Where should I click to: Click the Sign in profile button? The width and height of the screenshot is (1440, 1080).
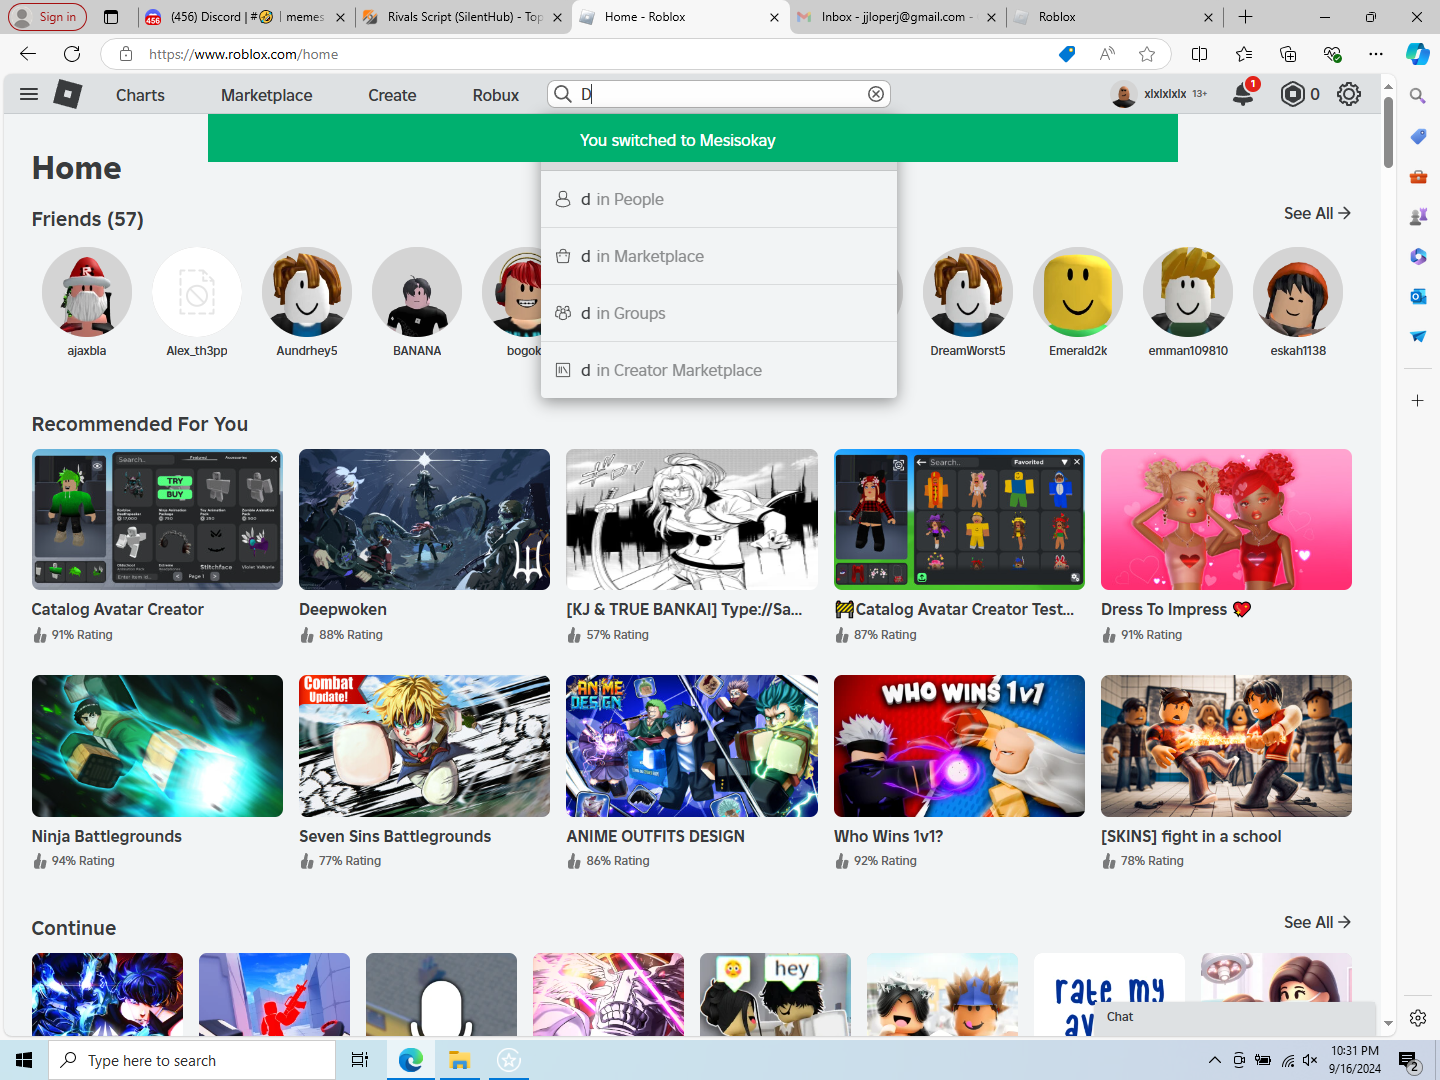[47, 17]
